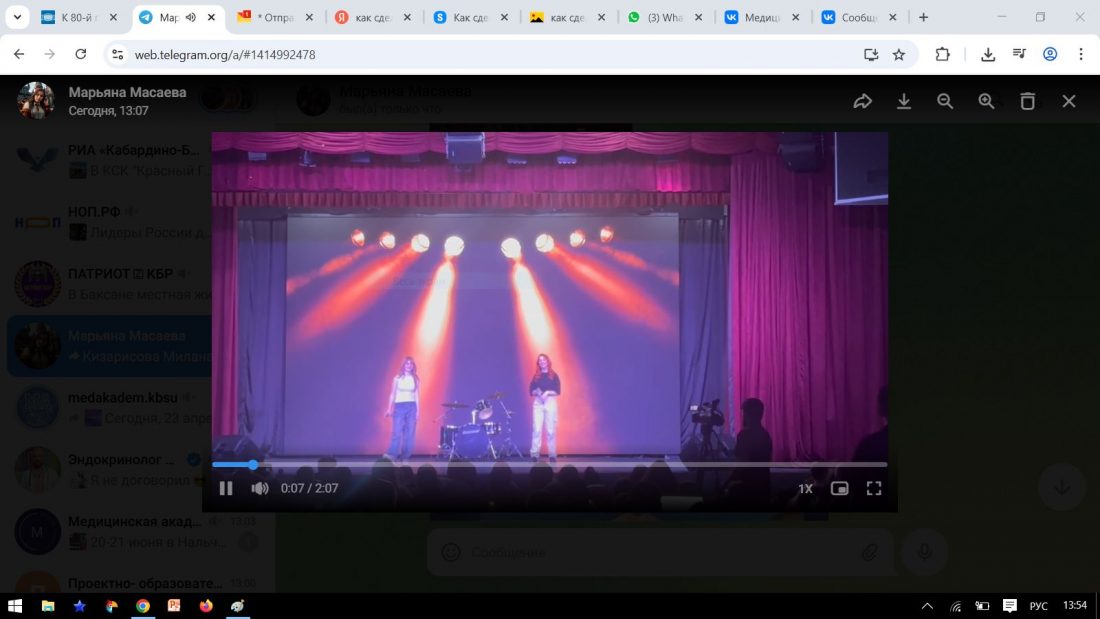Mute the video volume
The image size is (1100, 619).
point(260,488)
